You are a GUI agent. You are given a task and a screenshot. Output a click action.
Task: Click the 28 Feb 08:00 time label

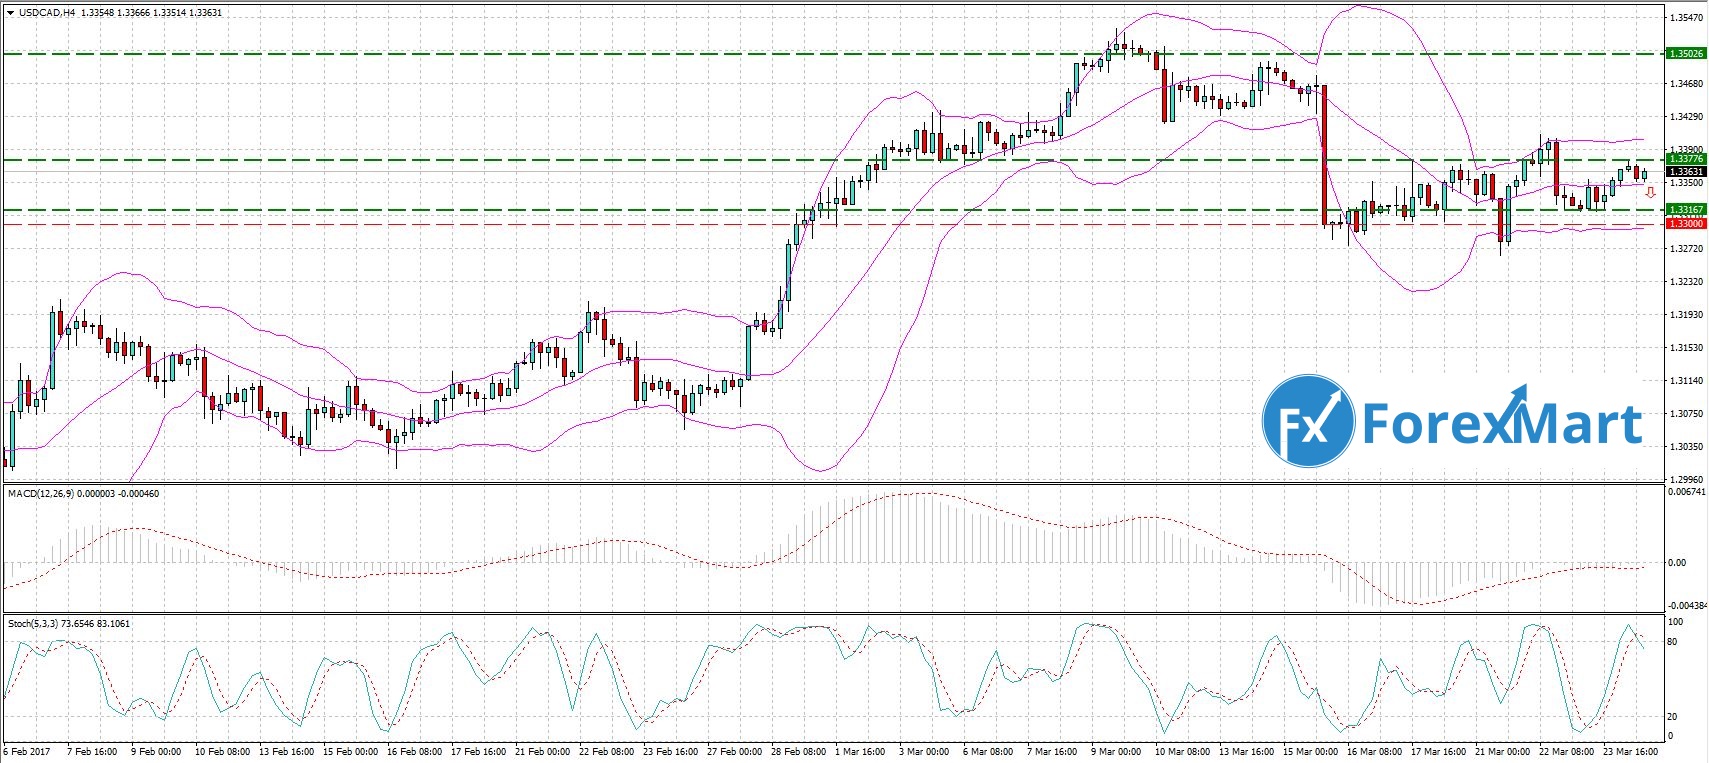tap(798, 752)
